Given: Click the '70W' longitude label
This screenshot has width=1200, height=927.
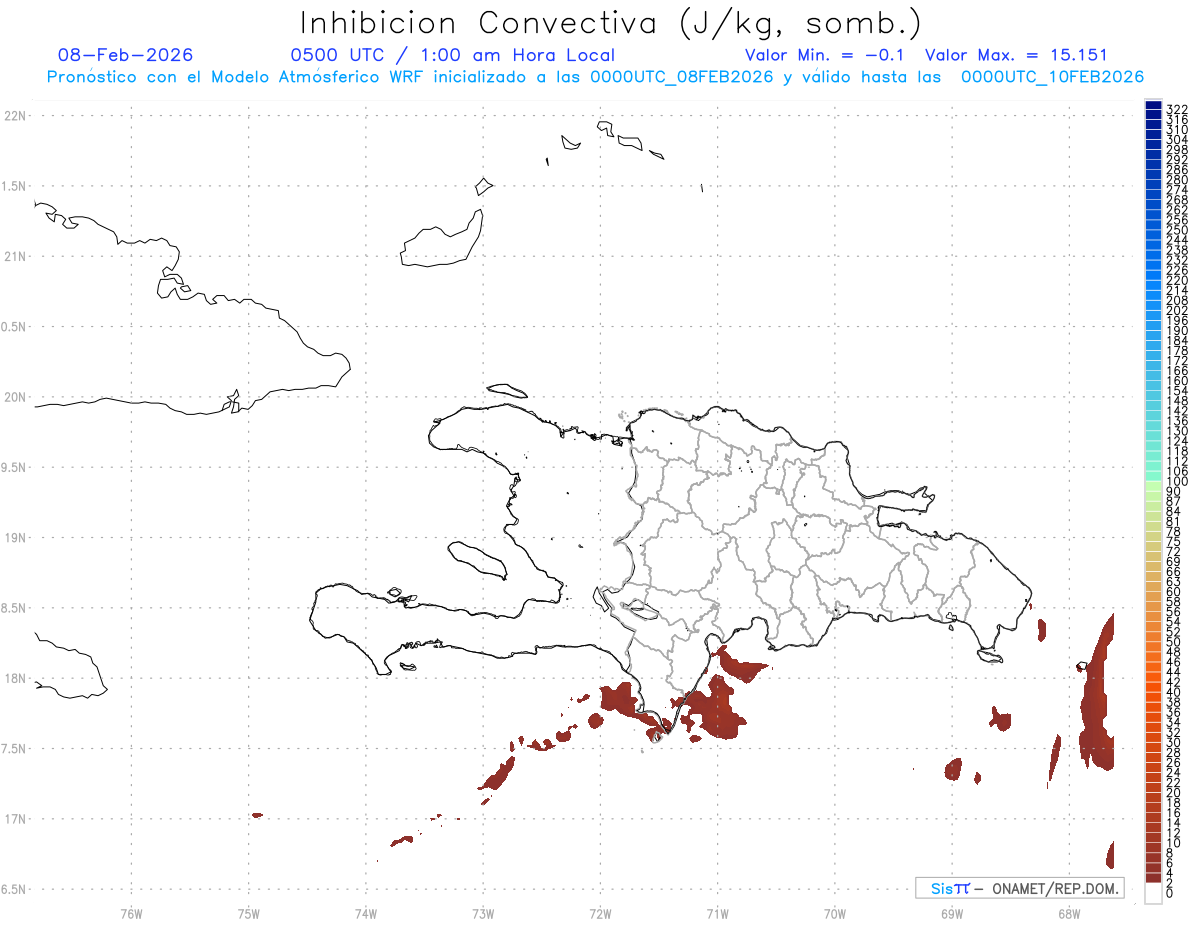Looking at the screenshot, I should pos(835,913).
